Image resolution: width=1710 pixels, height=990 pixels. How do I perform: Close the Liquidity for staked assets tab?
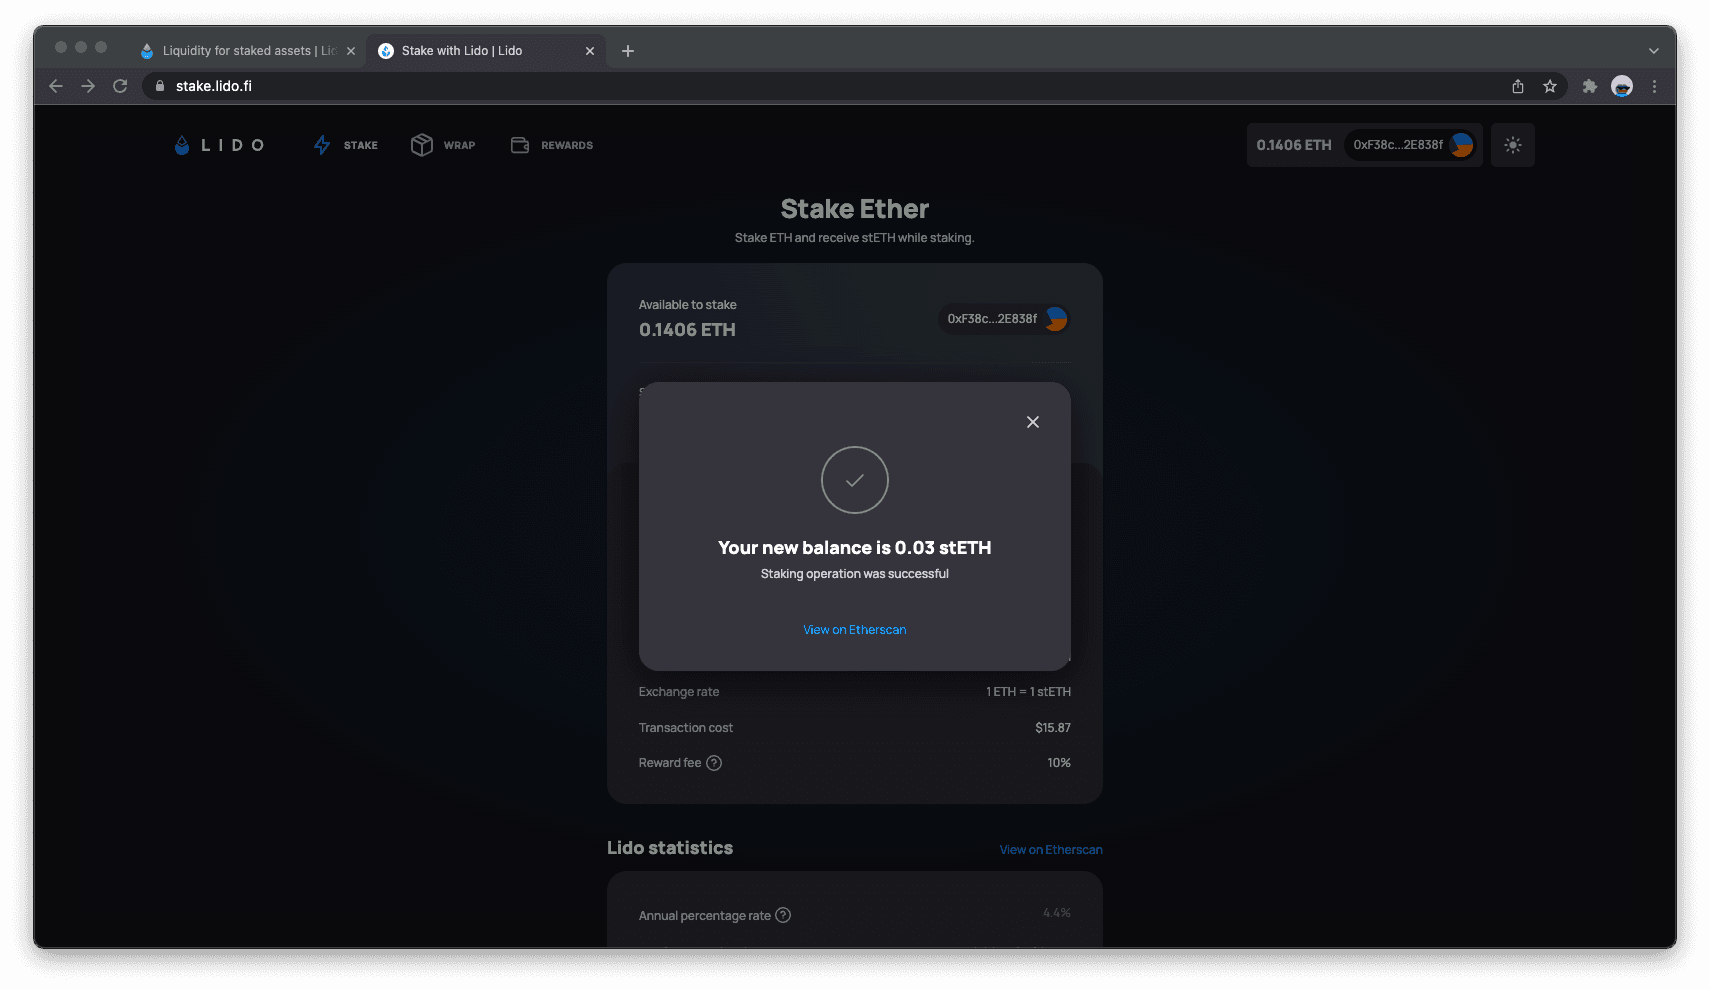tap(351, 51)
